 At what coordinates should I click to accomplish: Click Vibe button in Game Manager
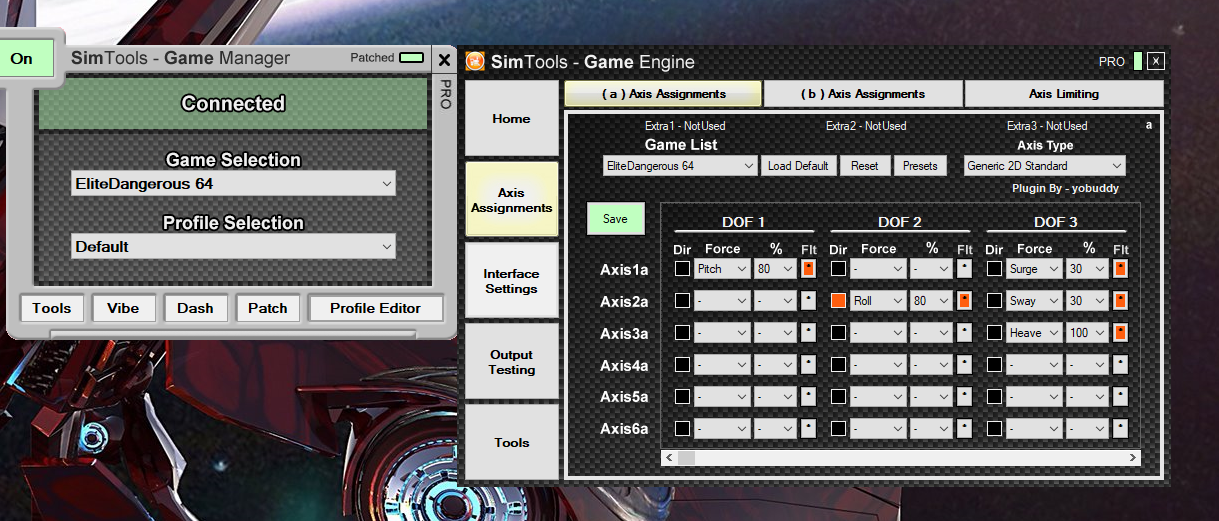click(x=124, y=308)
